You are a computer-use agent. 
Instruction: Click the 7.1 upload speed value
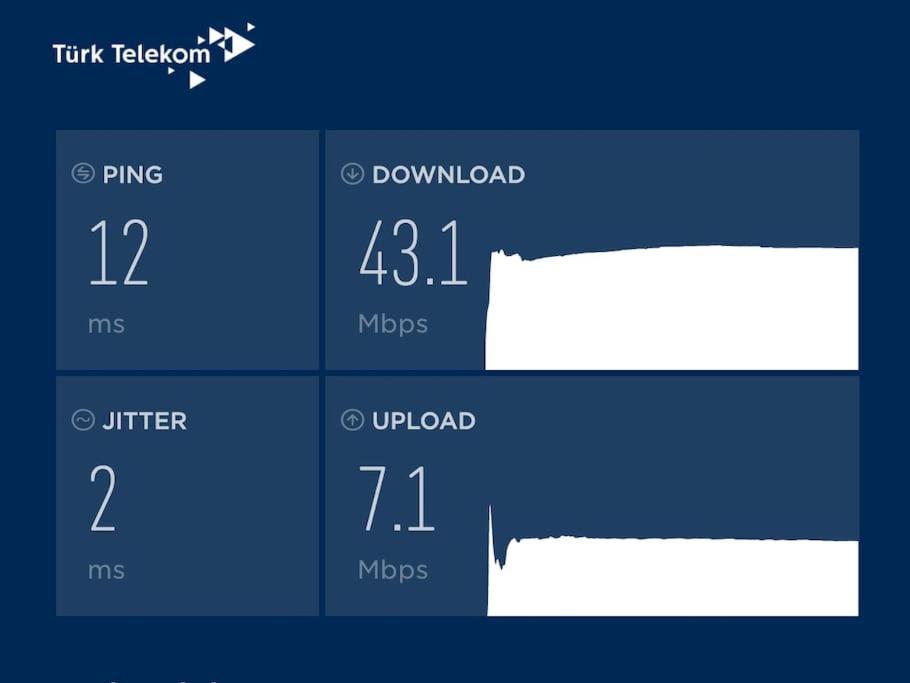pyautogui.click(x=397, y=498)
